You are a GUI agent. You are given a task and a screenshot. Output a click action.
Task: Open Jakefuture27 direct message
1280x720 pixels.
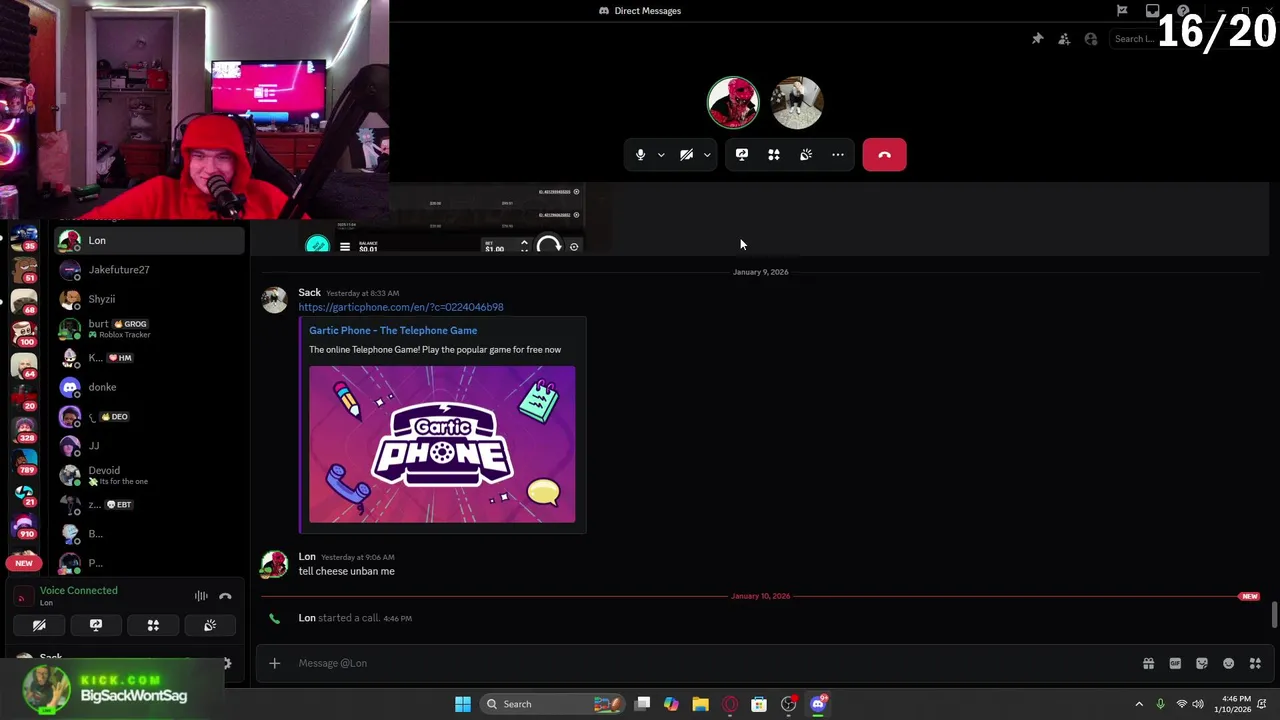[149, 270]
